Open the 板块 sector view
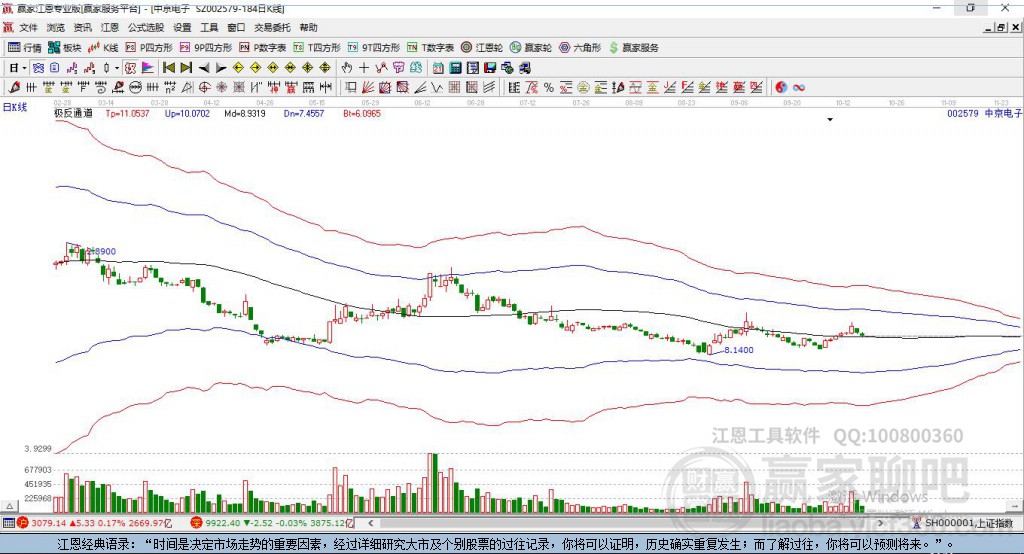This screenshot has height=554, width=1024. tap(65, 48)
